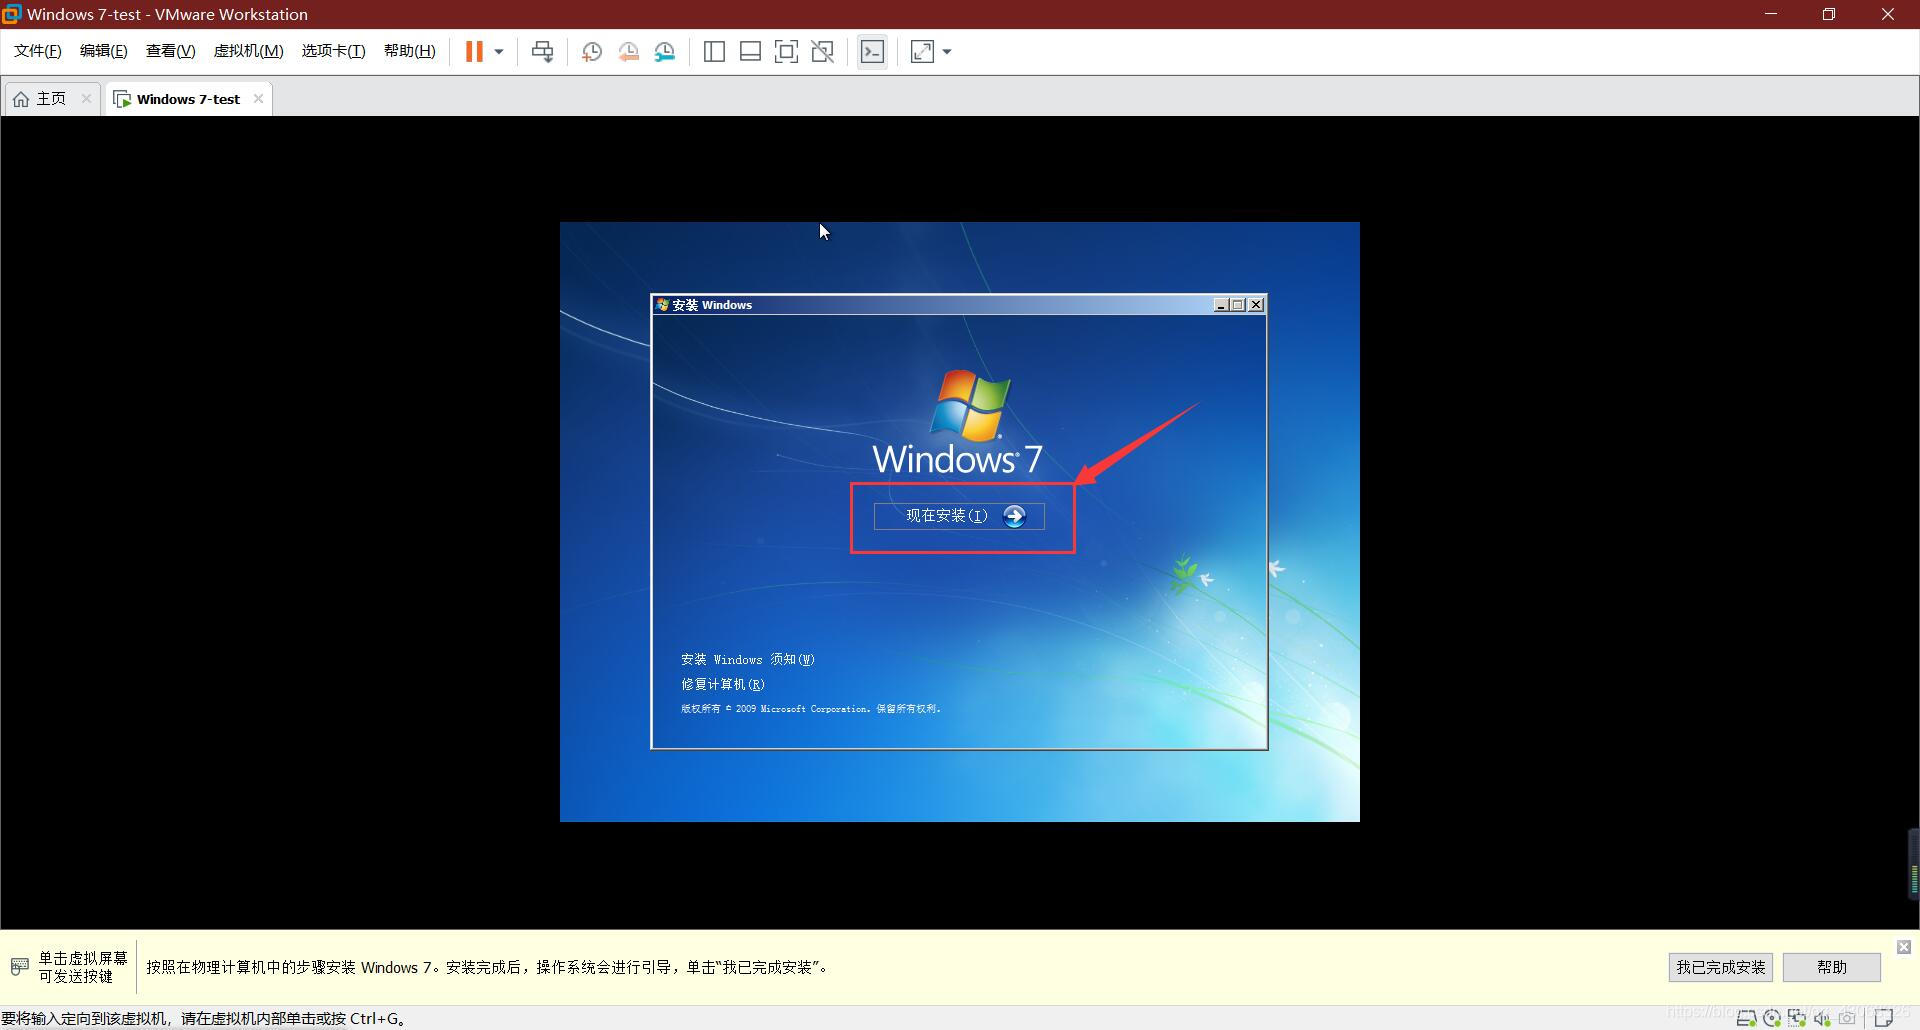Click the sound card status icon

(1822, 1018)
